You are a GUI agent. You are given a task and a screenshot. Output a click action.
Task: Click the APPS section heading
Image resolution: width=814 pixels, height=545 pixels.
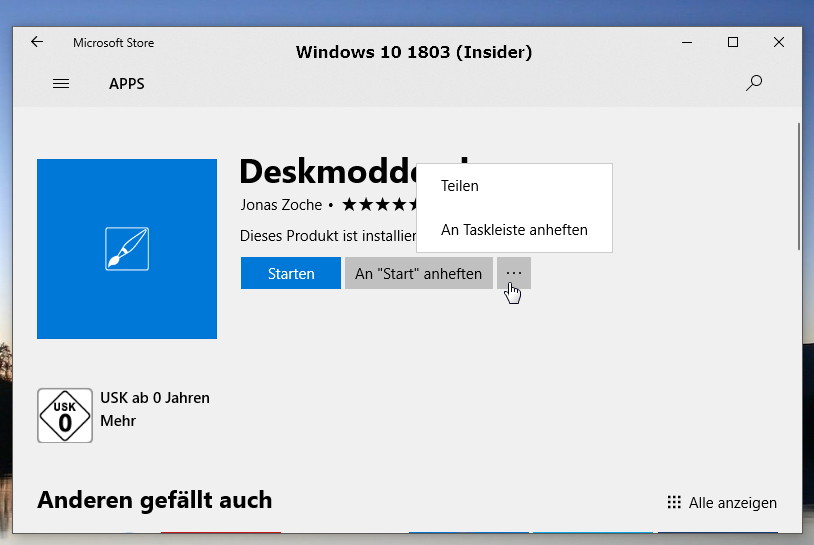(127, 84)
